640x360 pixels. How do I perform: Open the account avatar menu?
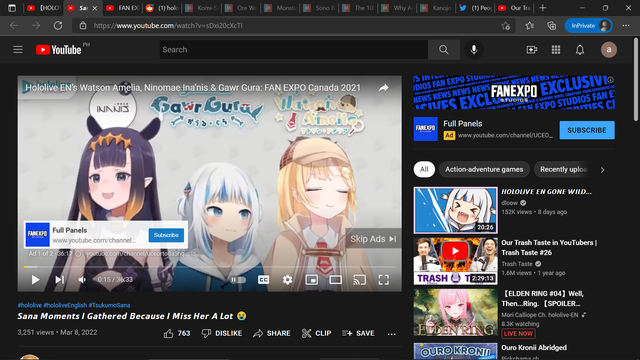click(x=609, y=50)
